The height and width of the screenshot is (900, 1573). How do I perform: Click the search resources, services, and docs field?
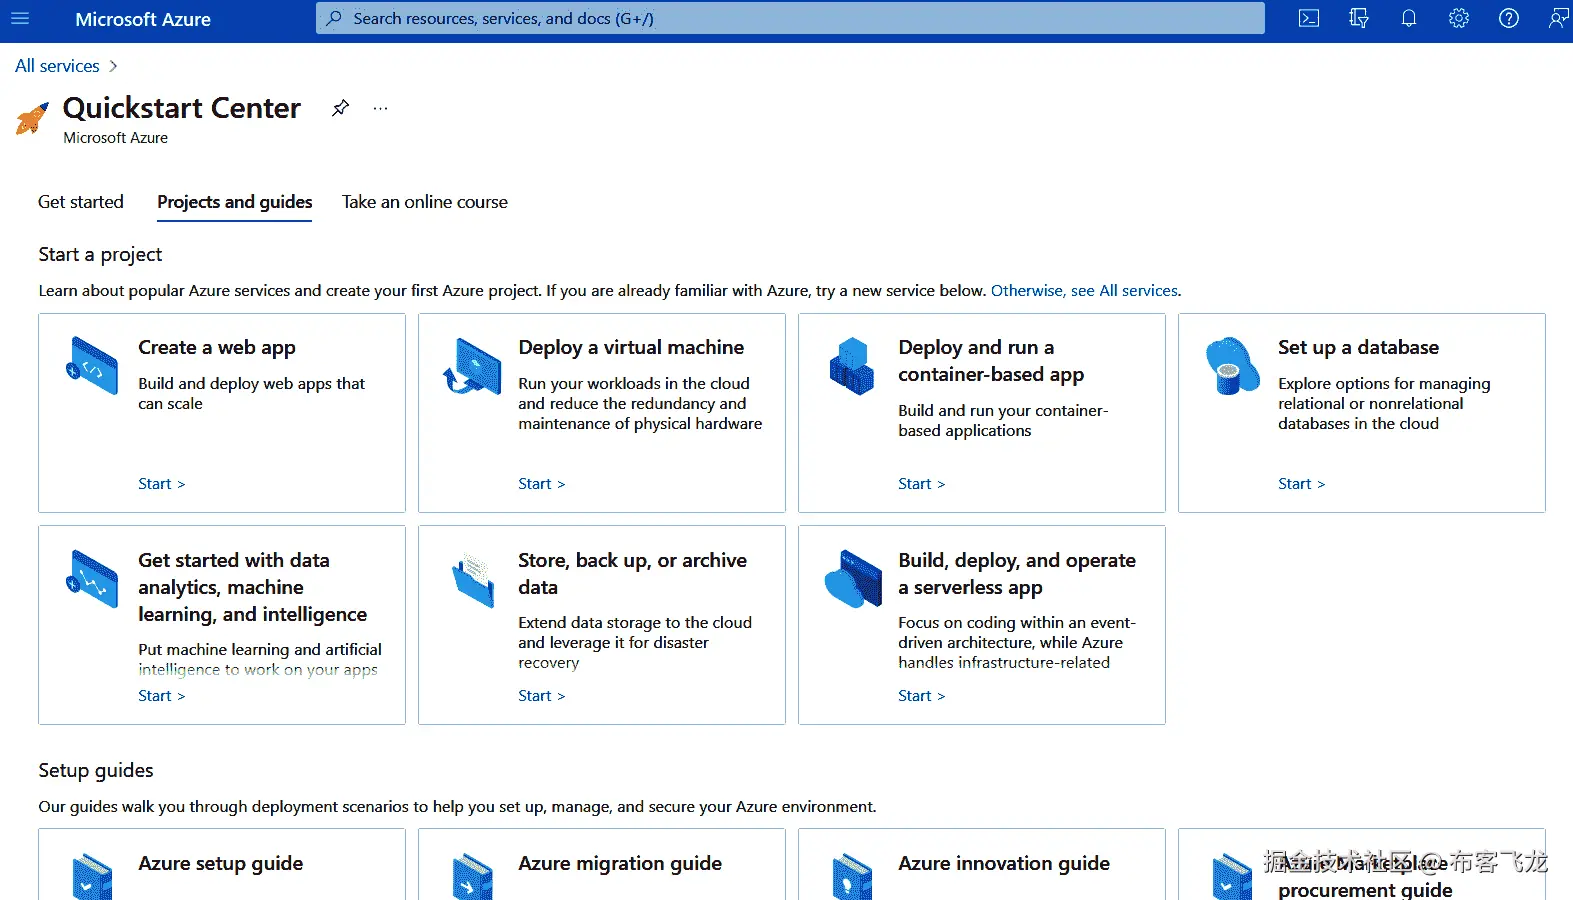click(790, 18)
